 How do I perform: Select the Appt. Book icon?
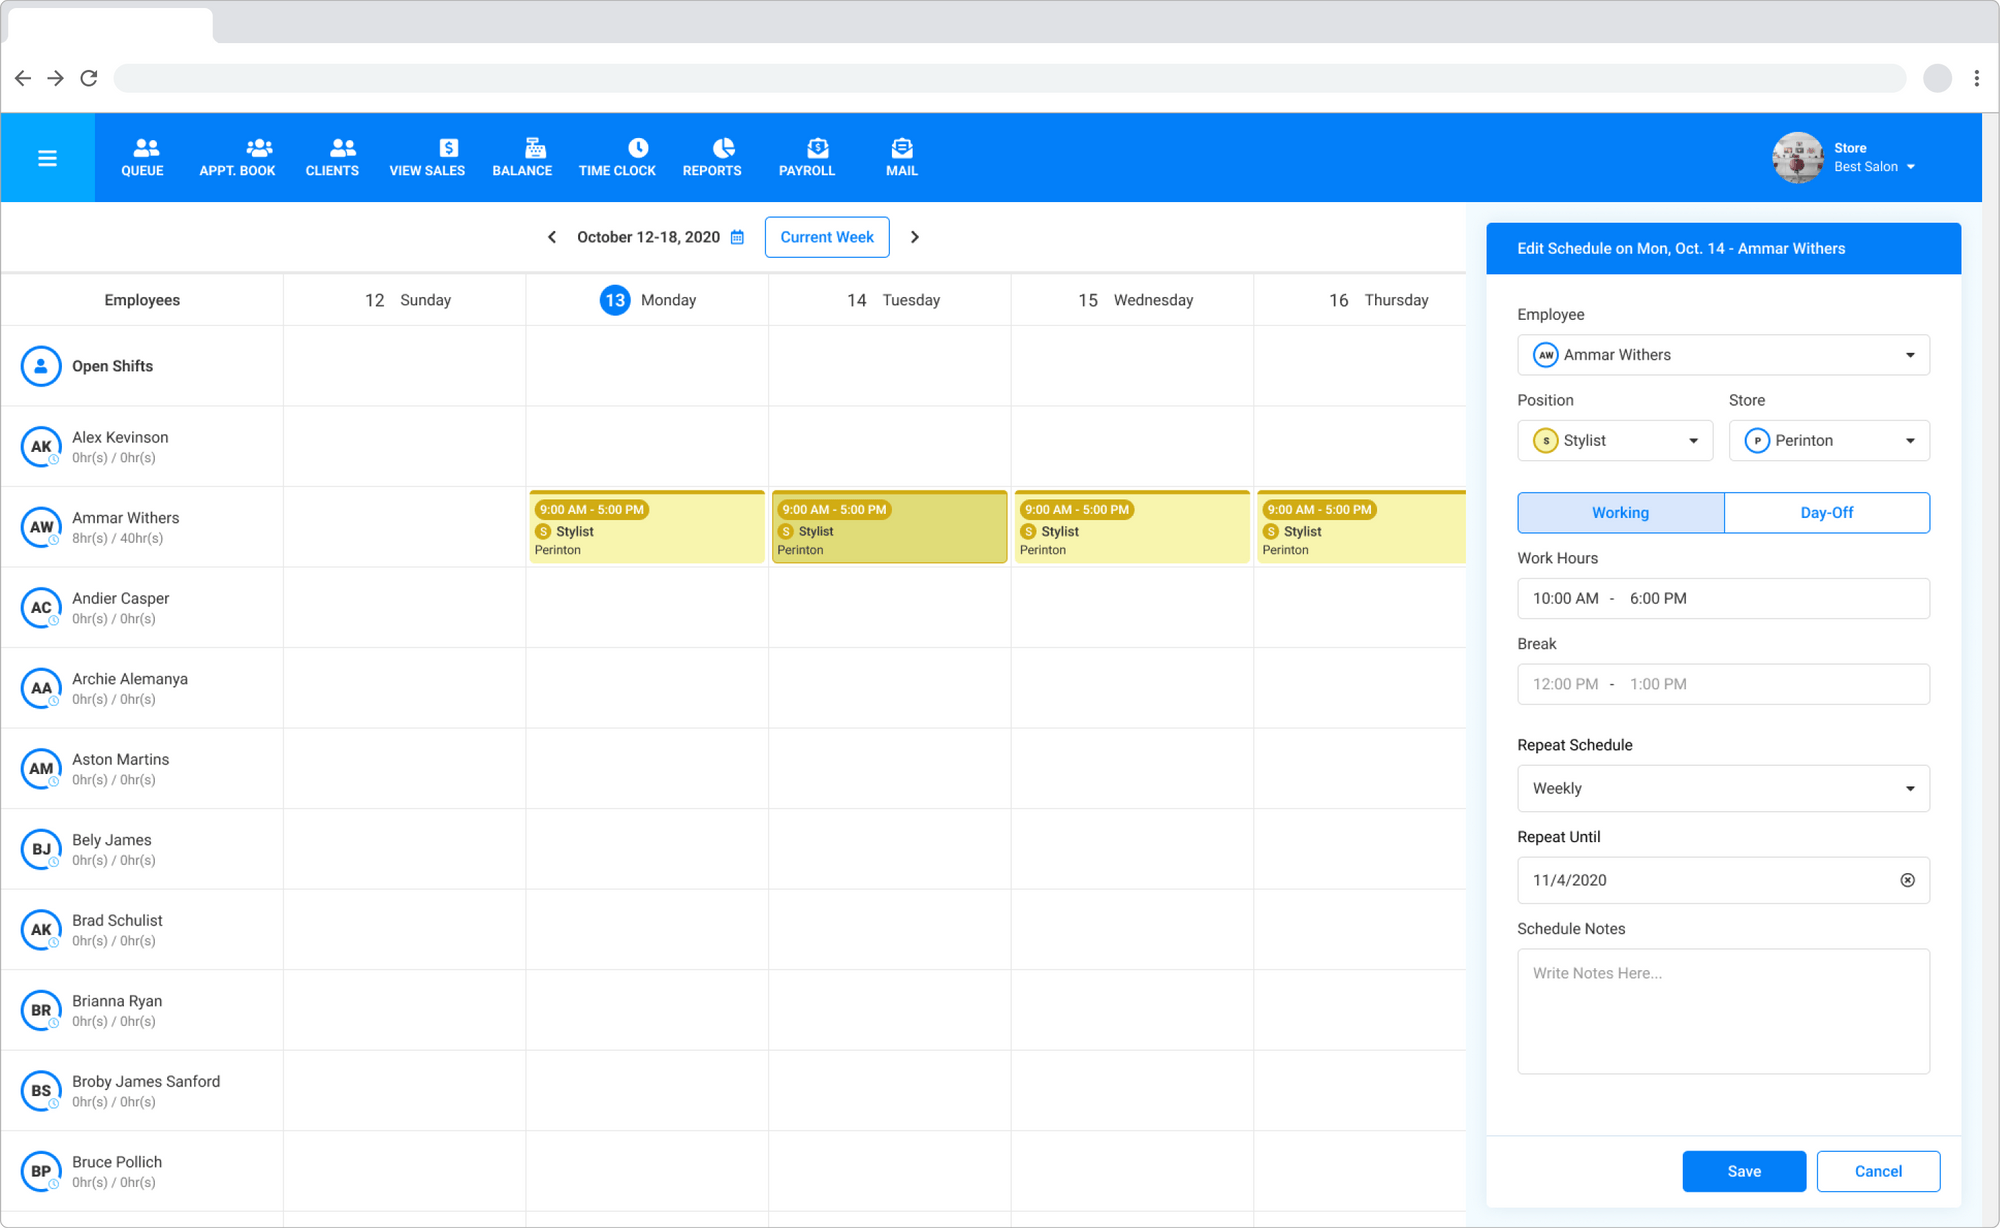pyautogui.click(x=237, y=157)
